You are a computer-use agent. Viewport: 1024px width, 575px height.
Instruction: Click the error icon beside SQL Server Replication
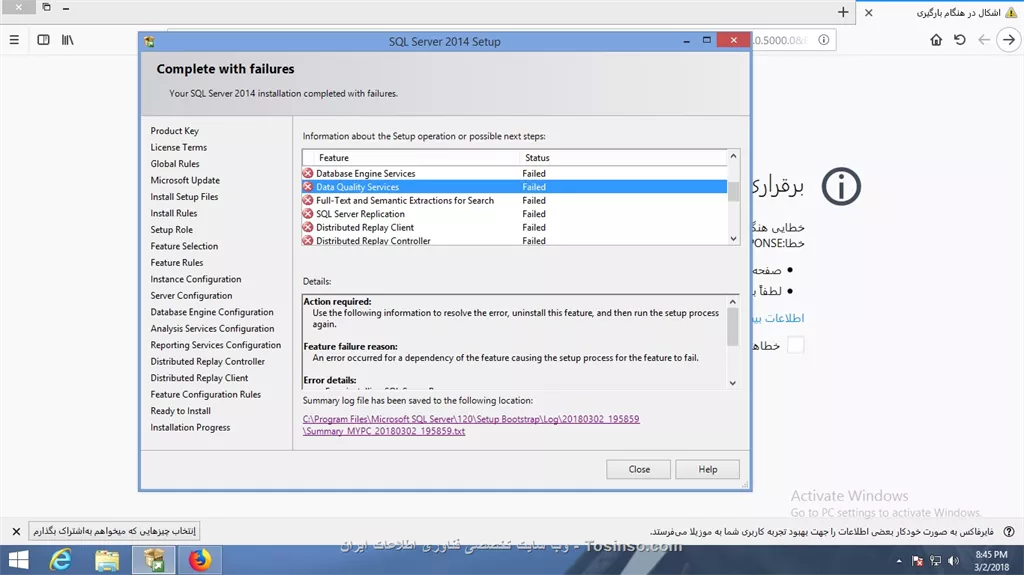308,214
